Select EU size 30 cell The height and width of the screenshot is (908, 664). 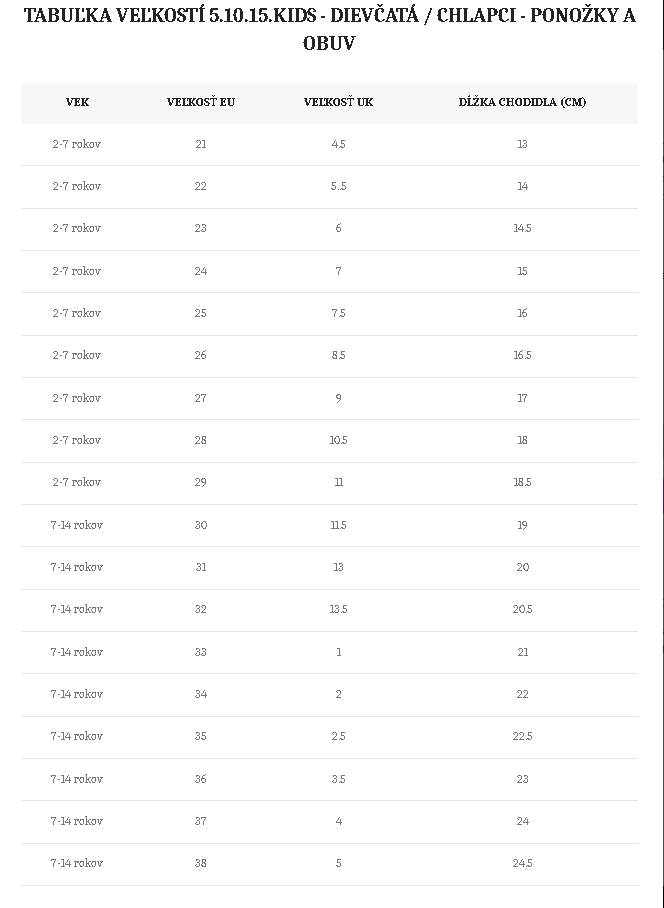[200, 525]
